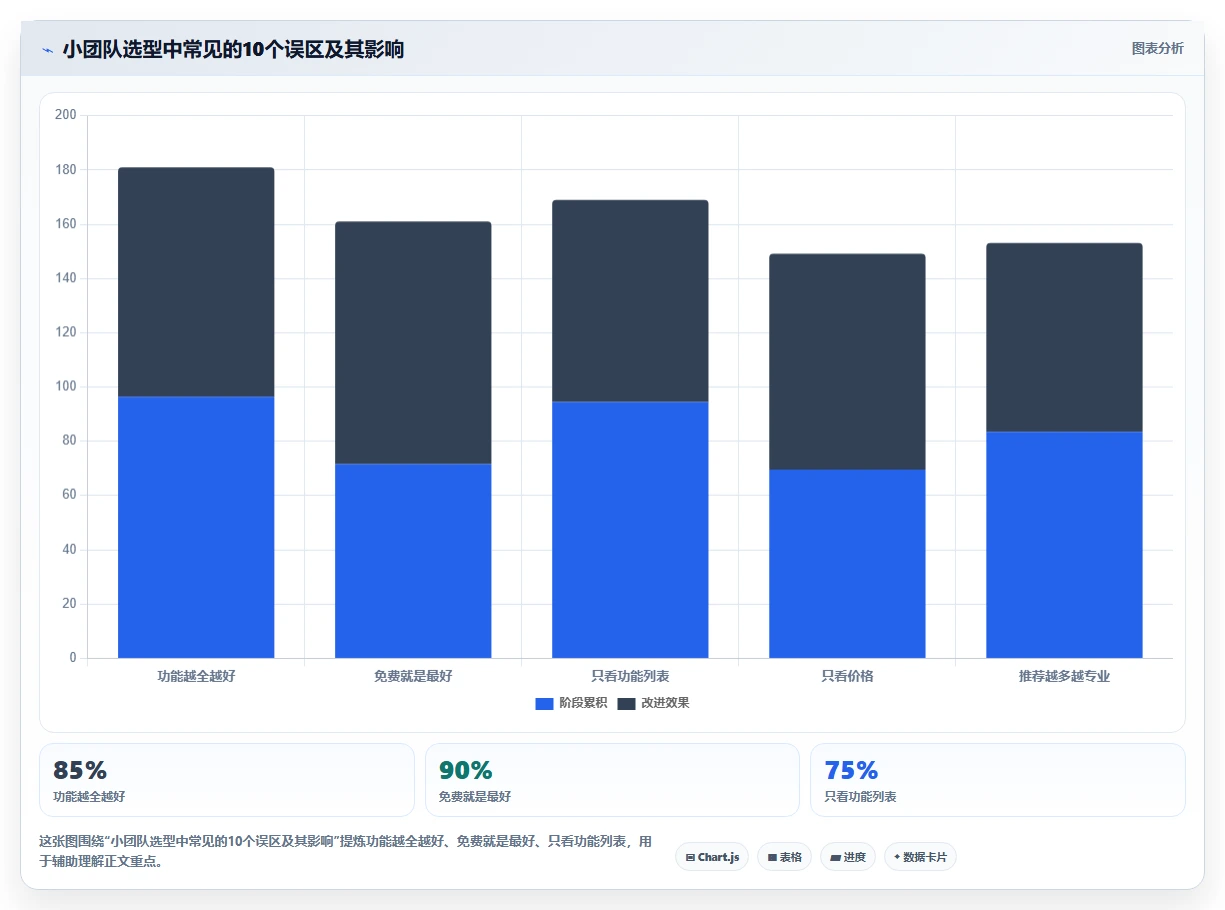1225x910 pixels.
Task: Click the 进度 chip icon
Action: [835, 858]
